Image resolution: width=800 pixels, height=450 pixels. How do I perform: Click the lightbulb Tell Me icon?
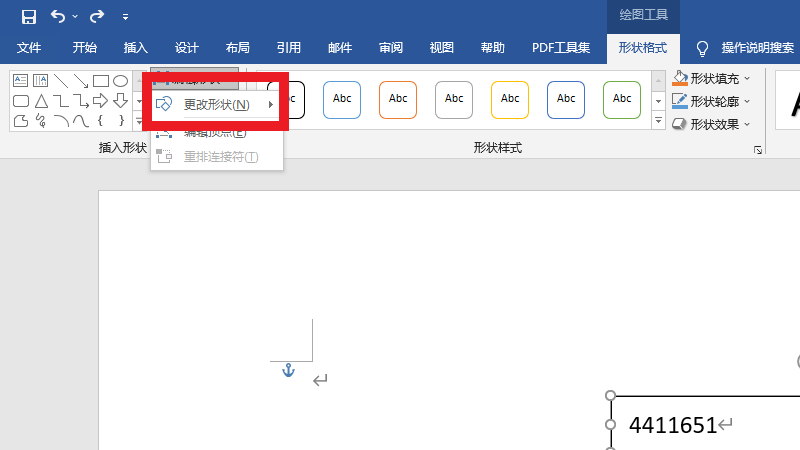click(702, 48)
